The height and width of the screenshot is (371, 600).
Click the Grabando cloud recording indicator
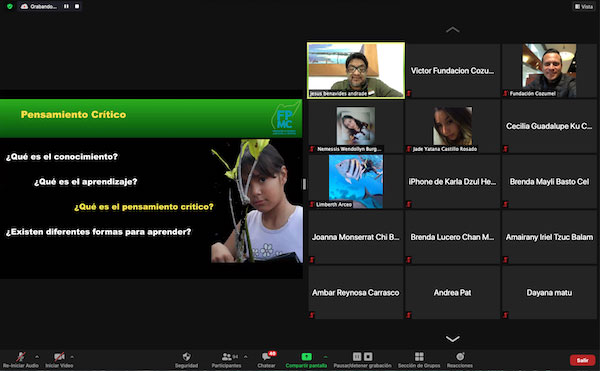click(x=39, y=7)
